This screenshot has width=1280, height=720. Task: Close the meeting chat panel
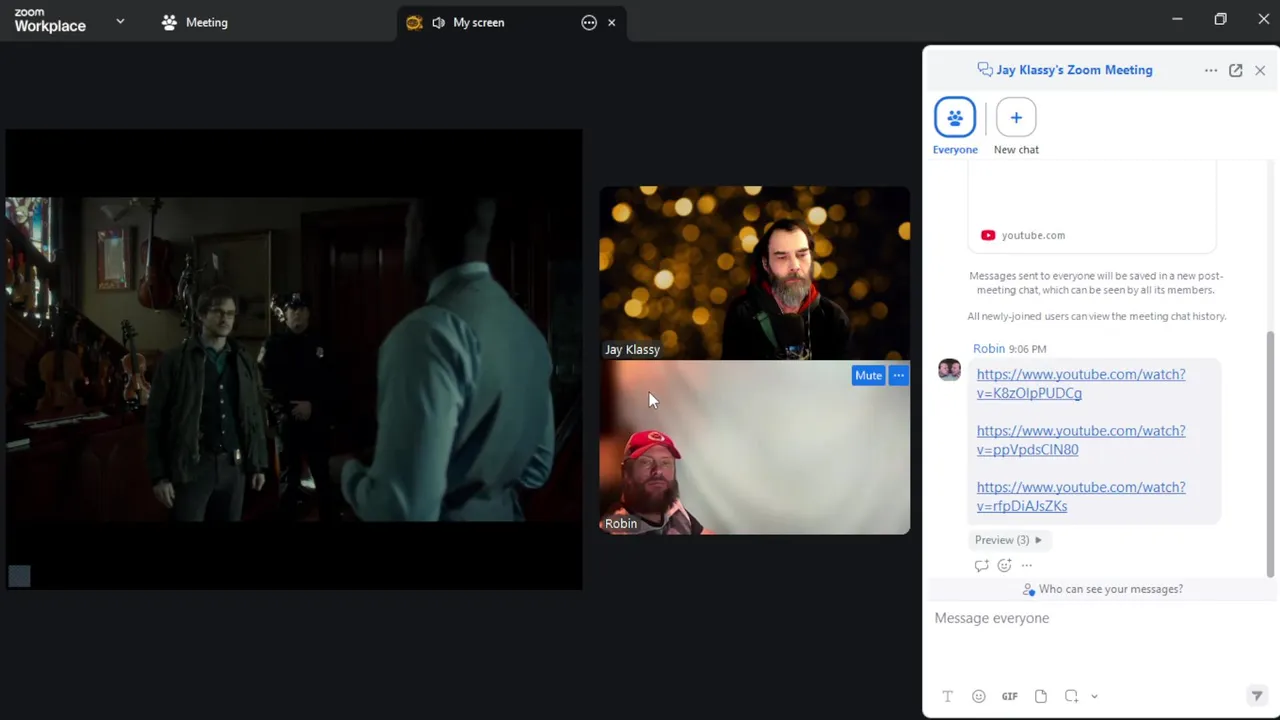point(1260,70)
